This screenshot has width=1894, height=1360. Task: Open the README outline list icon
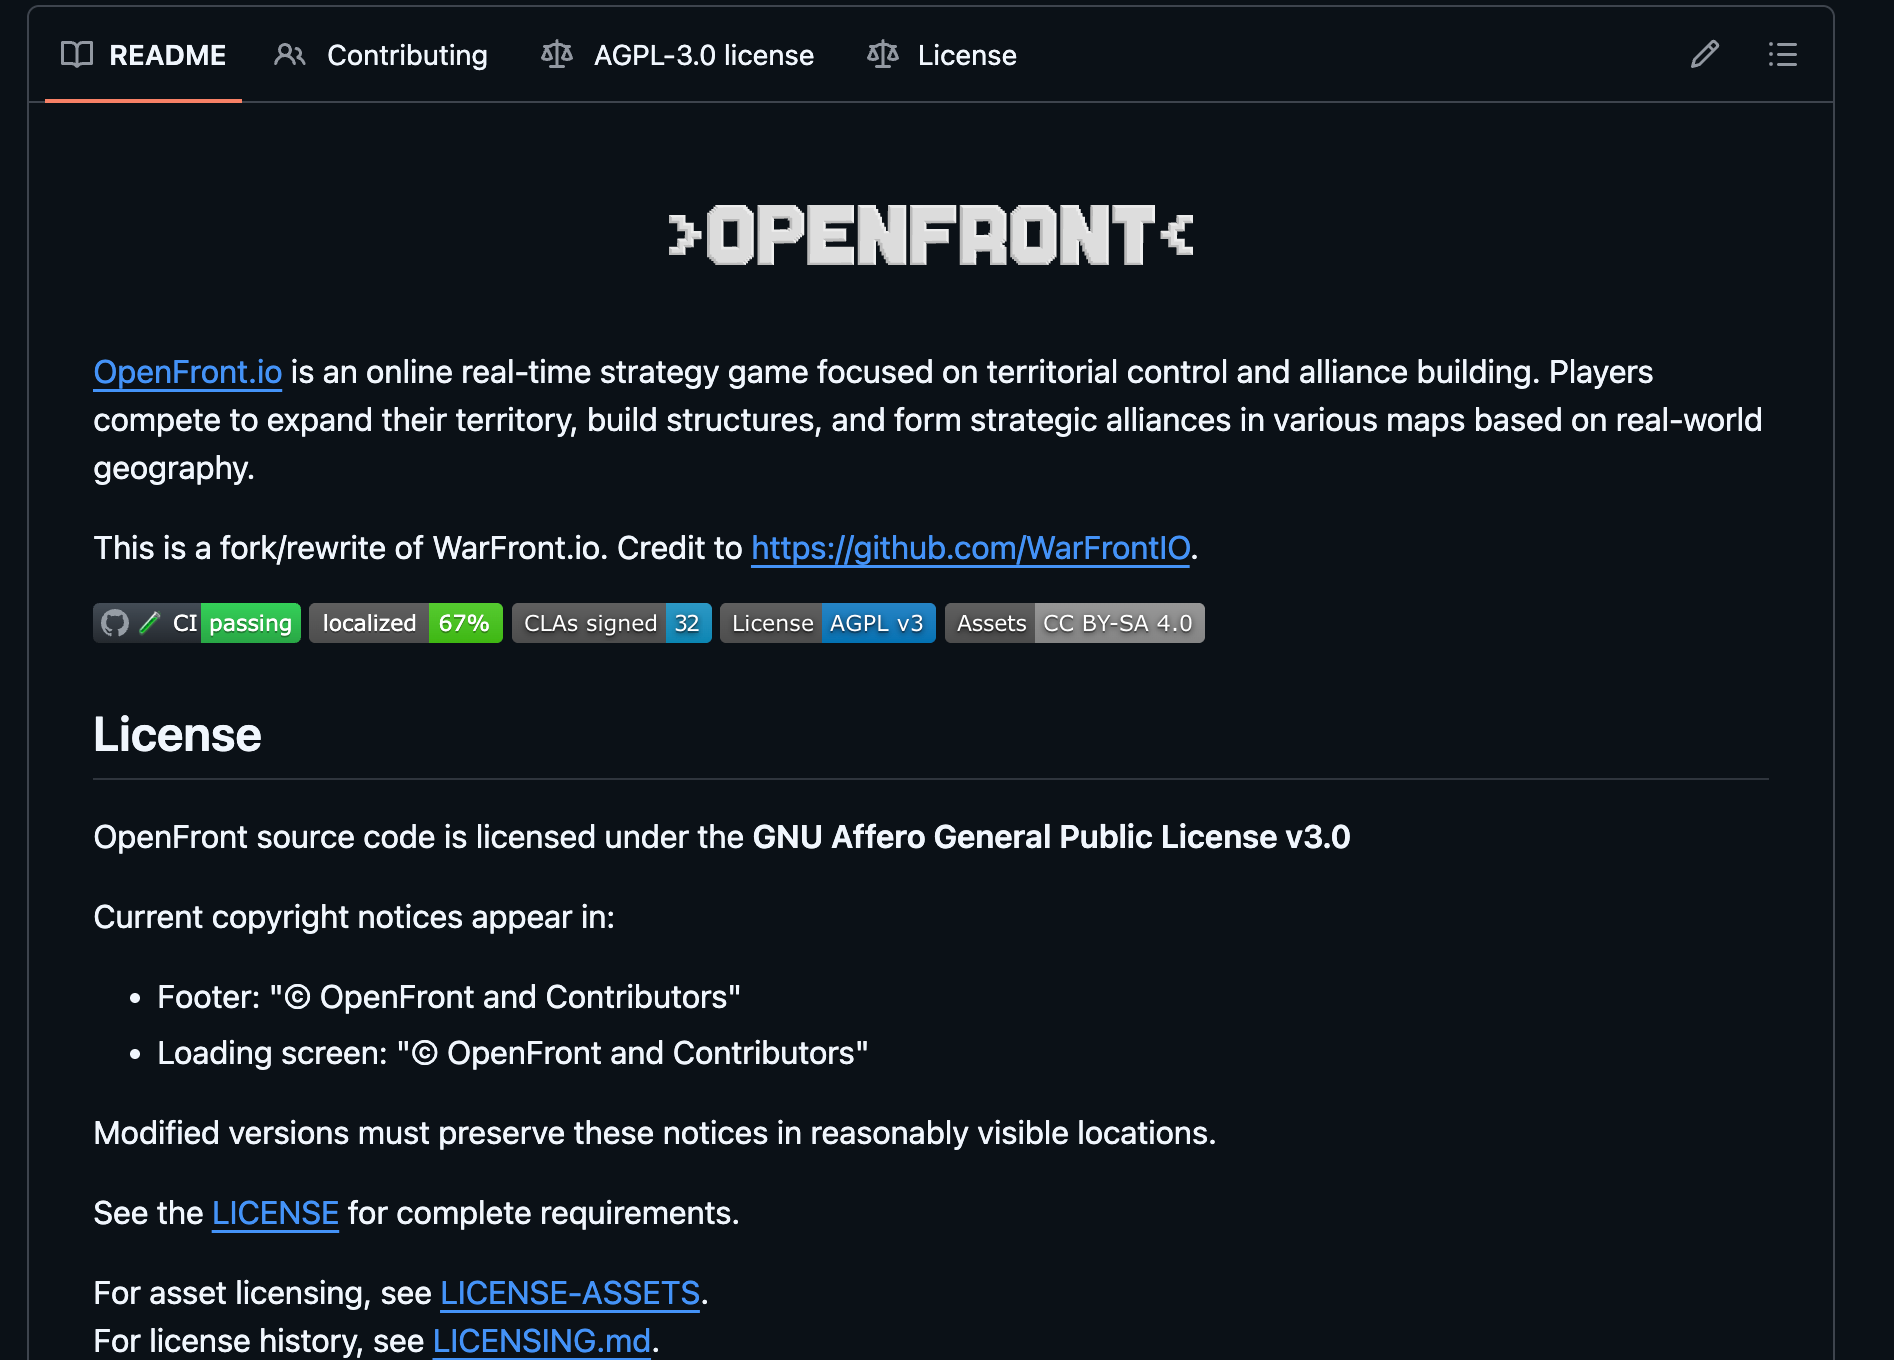[x=1782, y=55]
